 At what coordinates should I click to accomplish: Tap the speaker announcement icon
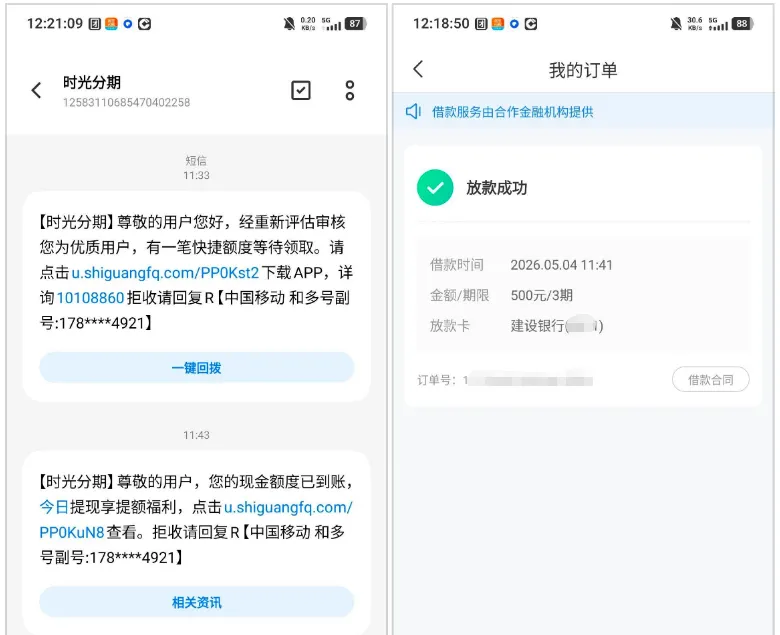[x=413, y=111]
